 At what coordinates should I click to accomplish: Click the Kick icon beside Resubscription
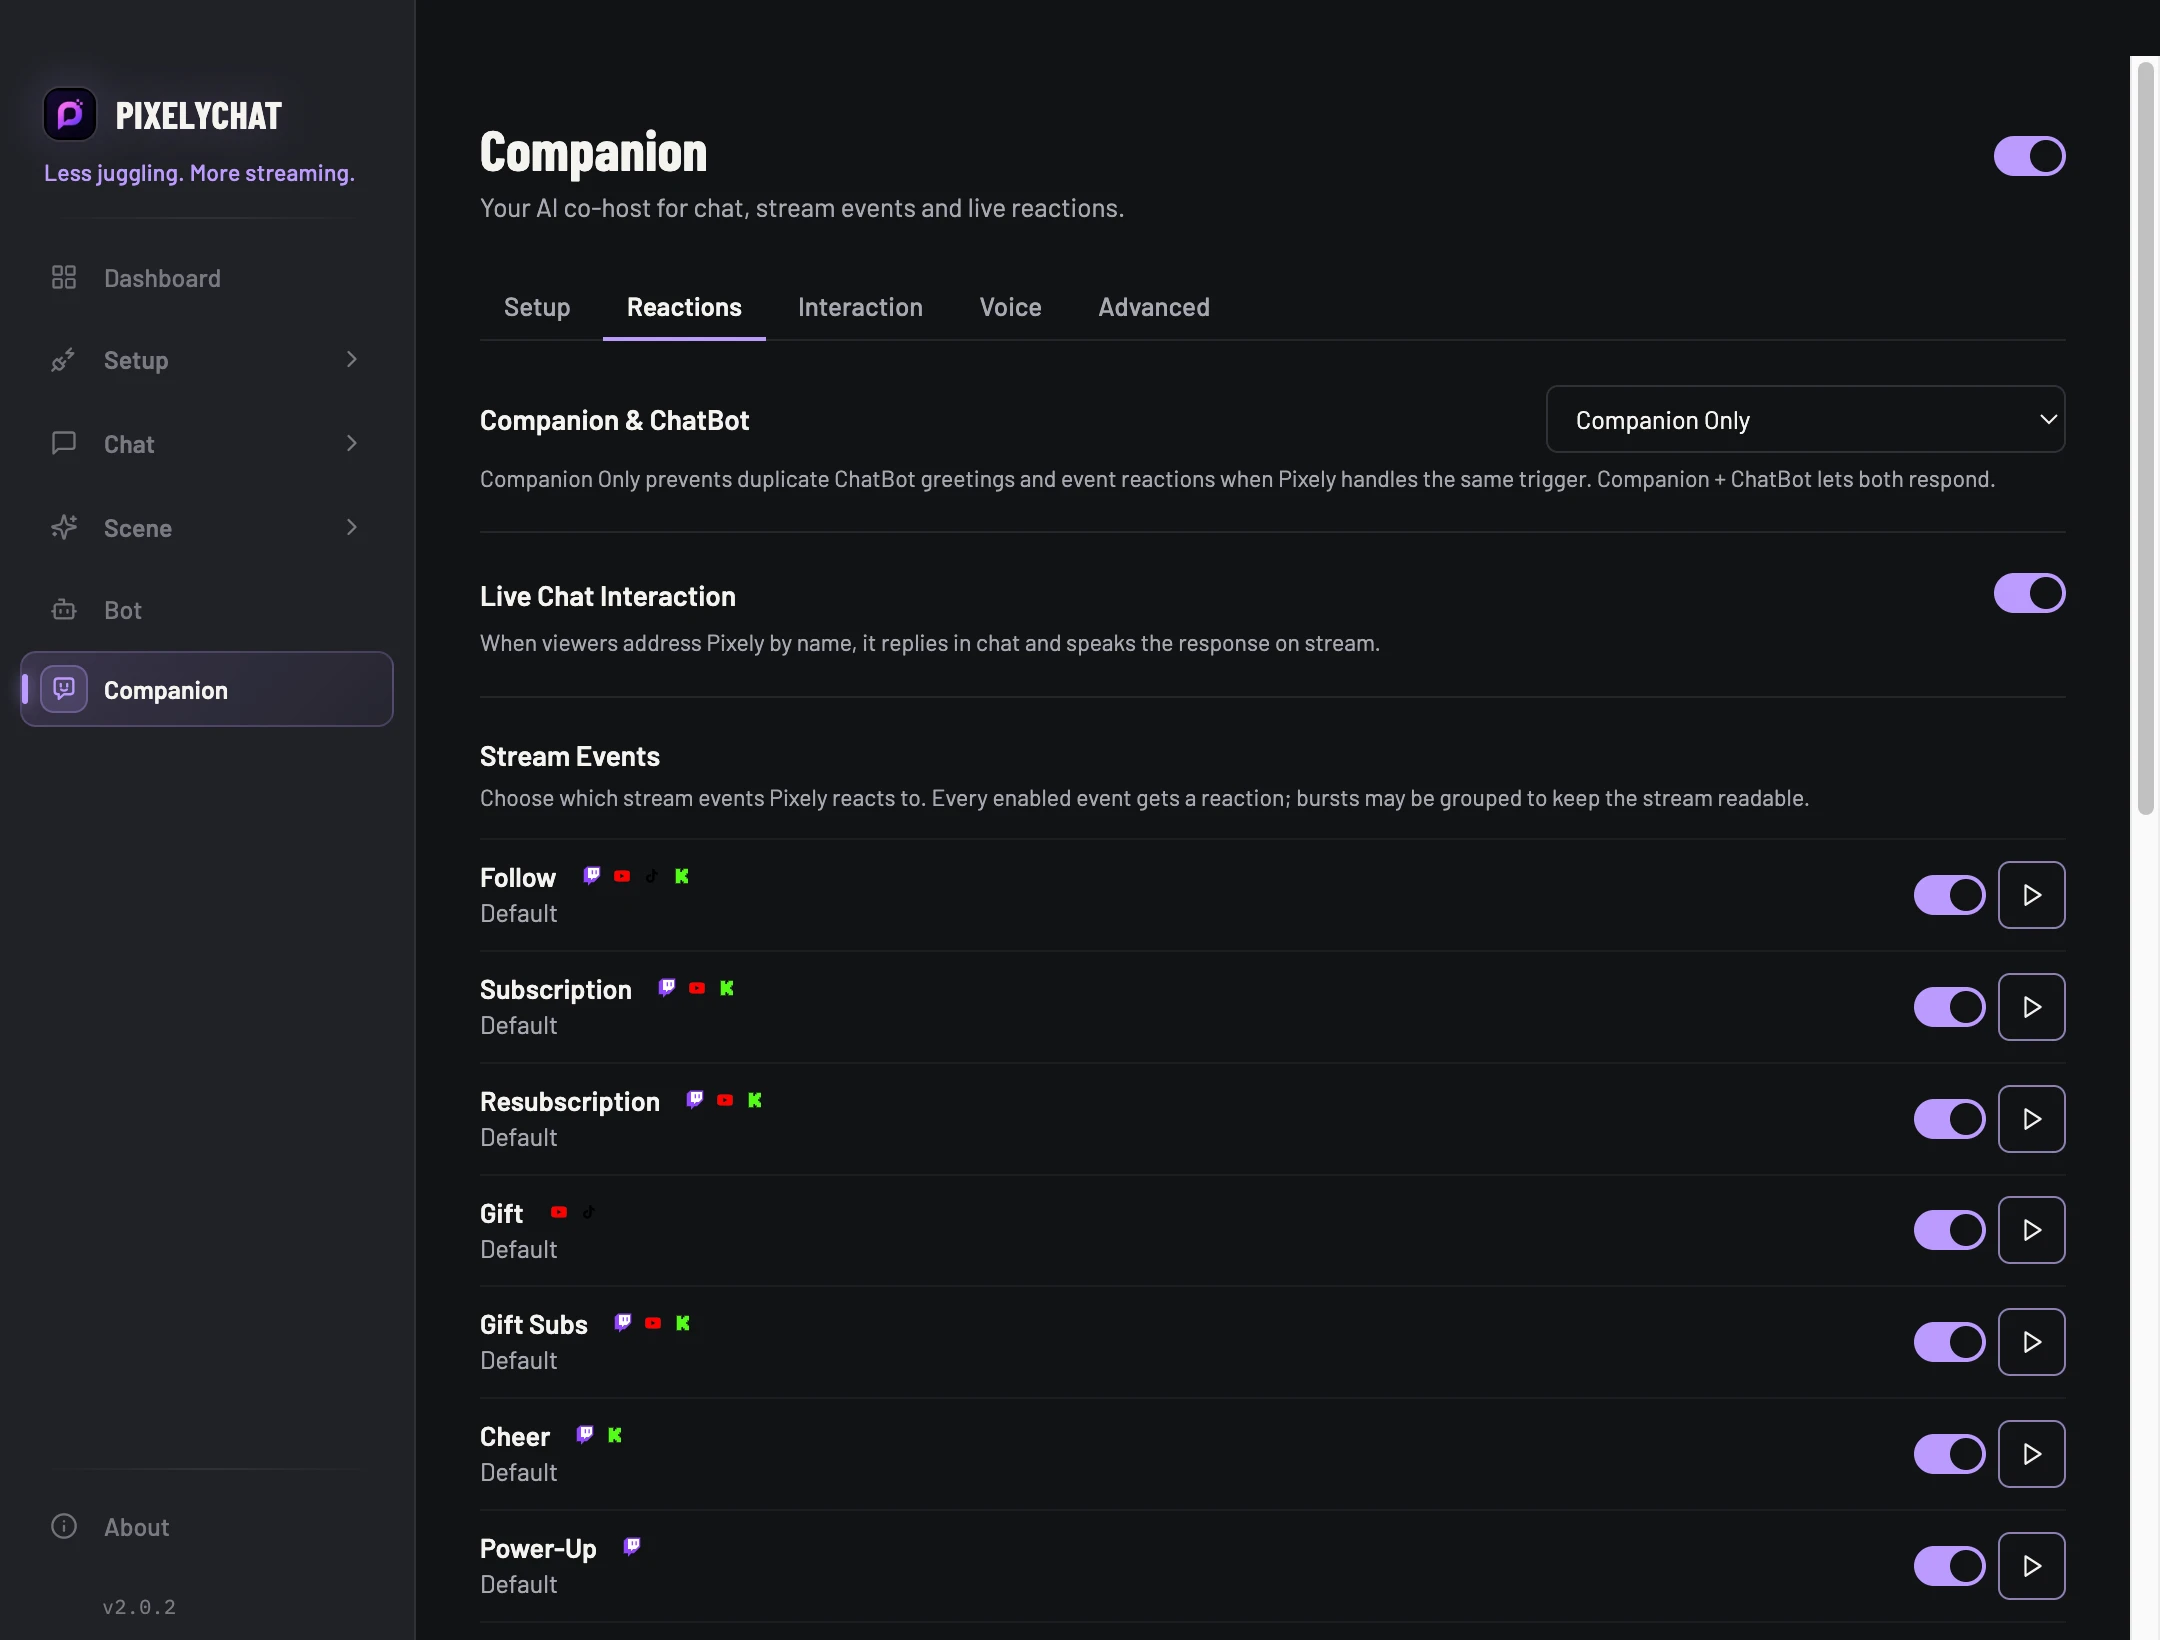(755, 1100)
